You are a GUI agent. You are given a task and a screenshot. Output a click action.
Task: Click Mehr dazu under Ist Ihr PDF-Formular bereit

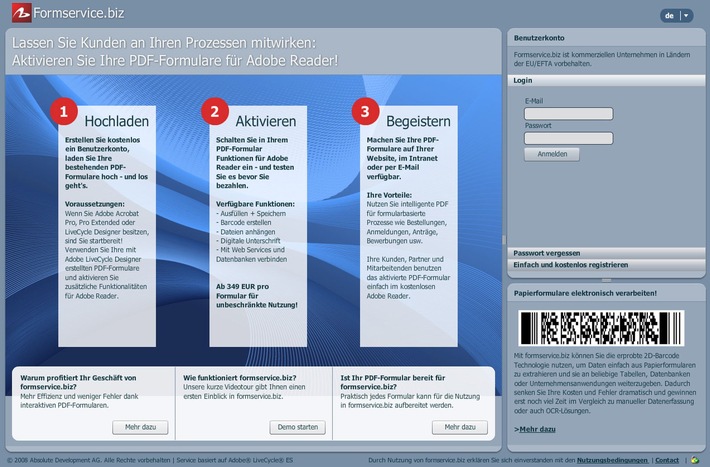(x=460, y=427)
